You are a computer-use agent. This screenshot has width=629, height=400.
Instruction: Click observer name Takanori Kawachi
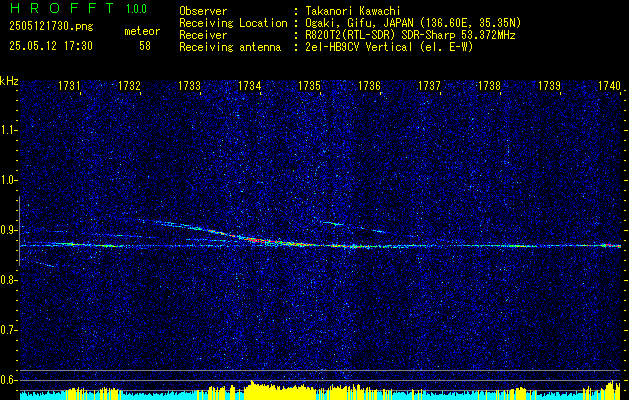pos(352,11)
